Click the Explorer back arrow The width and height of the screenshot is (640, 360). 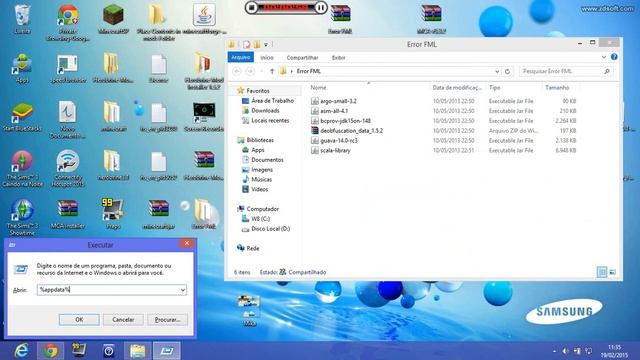click(x=236, y=71)
